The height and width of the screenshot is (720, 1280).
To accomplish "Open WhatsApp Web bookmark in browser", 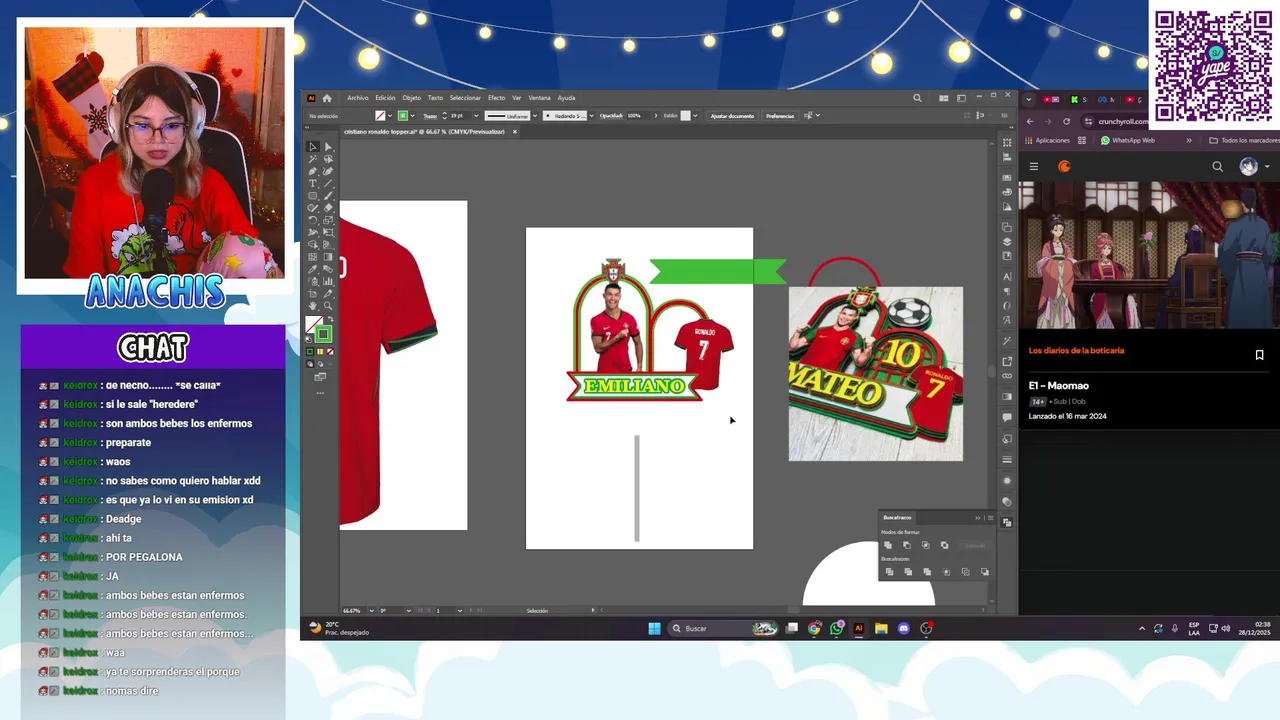I will (1128, 140).
